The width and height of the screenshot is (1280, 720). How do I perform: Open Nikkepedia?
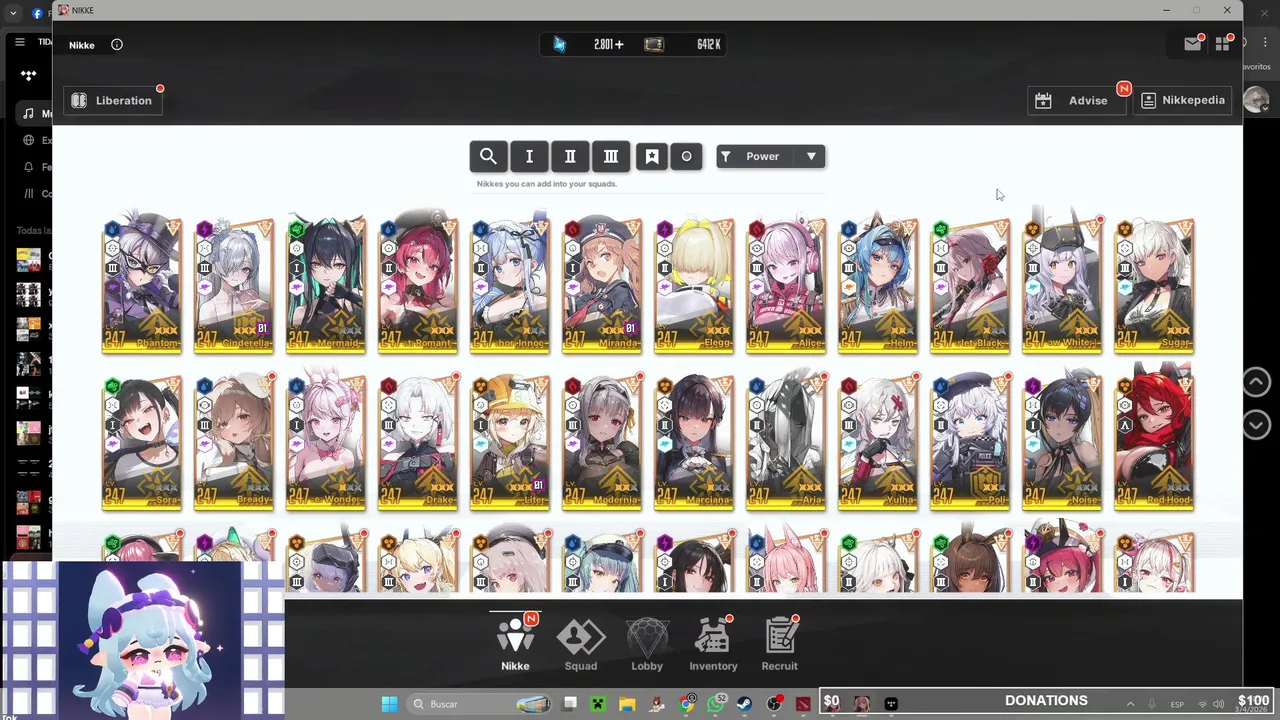(x=1183, y=100)
